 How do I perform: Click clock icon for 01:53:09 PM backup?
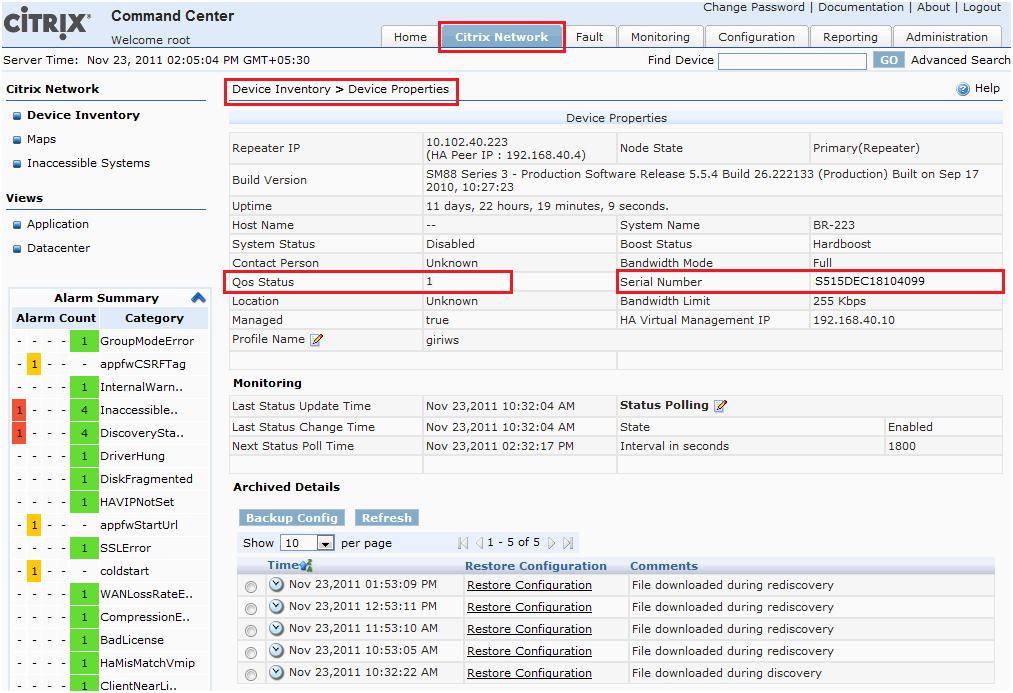pyautogui.click(x=277, y=584)
